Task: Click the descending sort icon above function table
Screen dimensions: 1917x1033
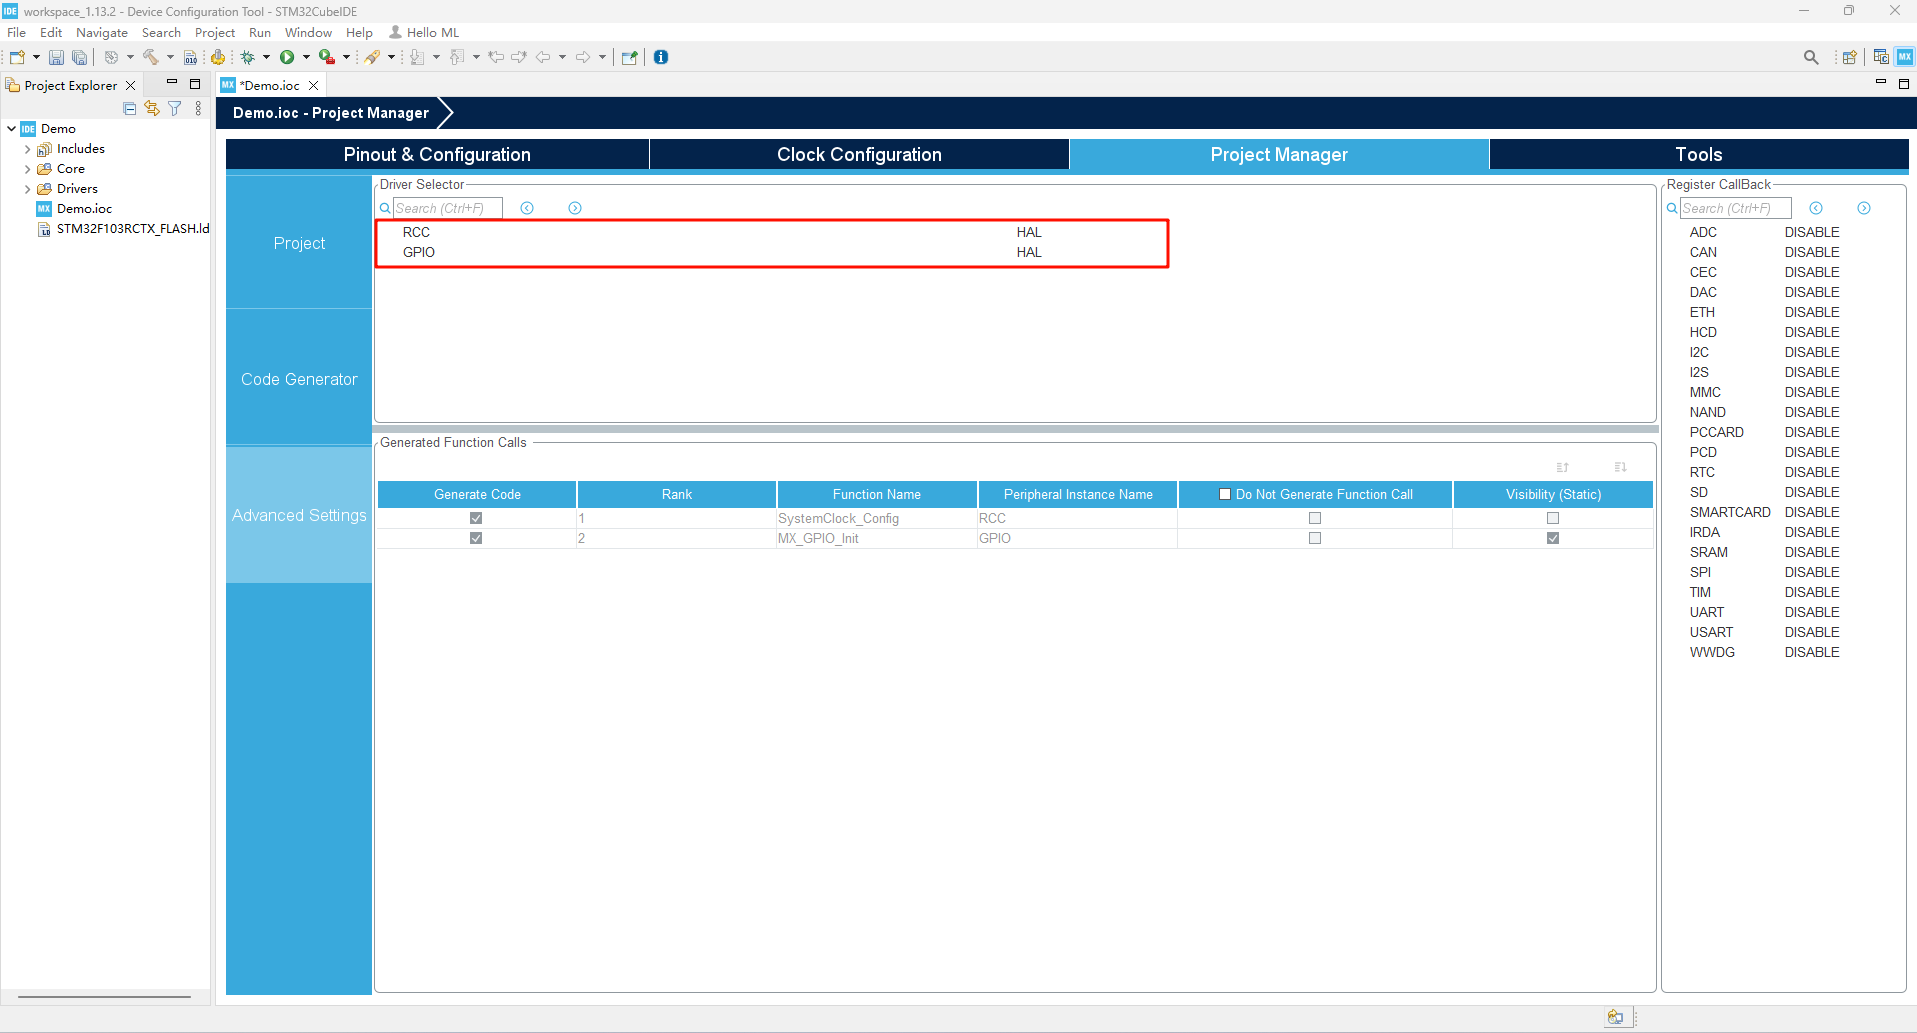Action: tap(1621, 467)
